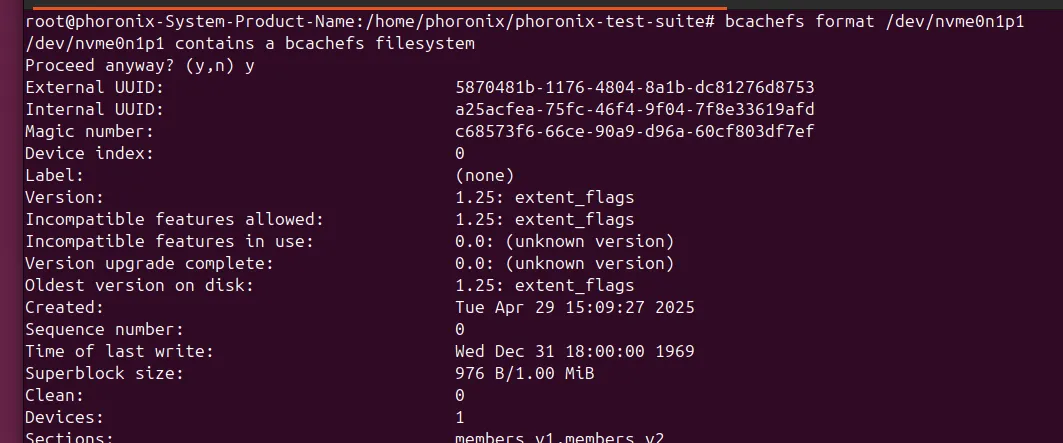Click the Version value "1.25: extent_flags"
This screenshot has width=1063, height=443.
click(x=544, y=197)
